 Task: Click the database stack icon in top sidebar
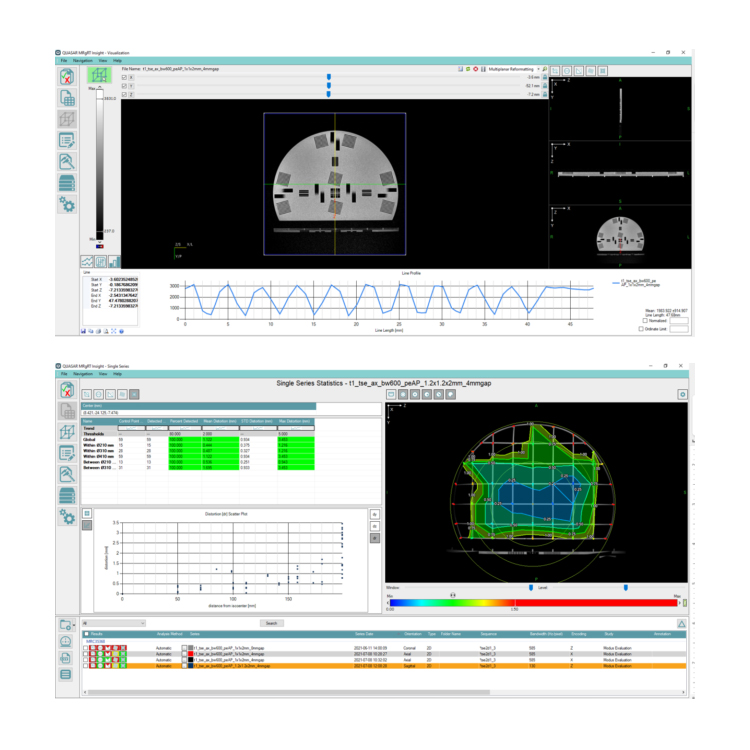[68, 183]
